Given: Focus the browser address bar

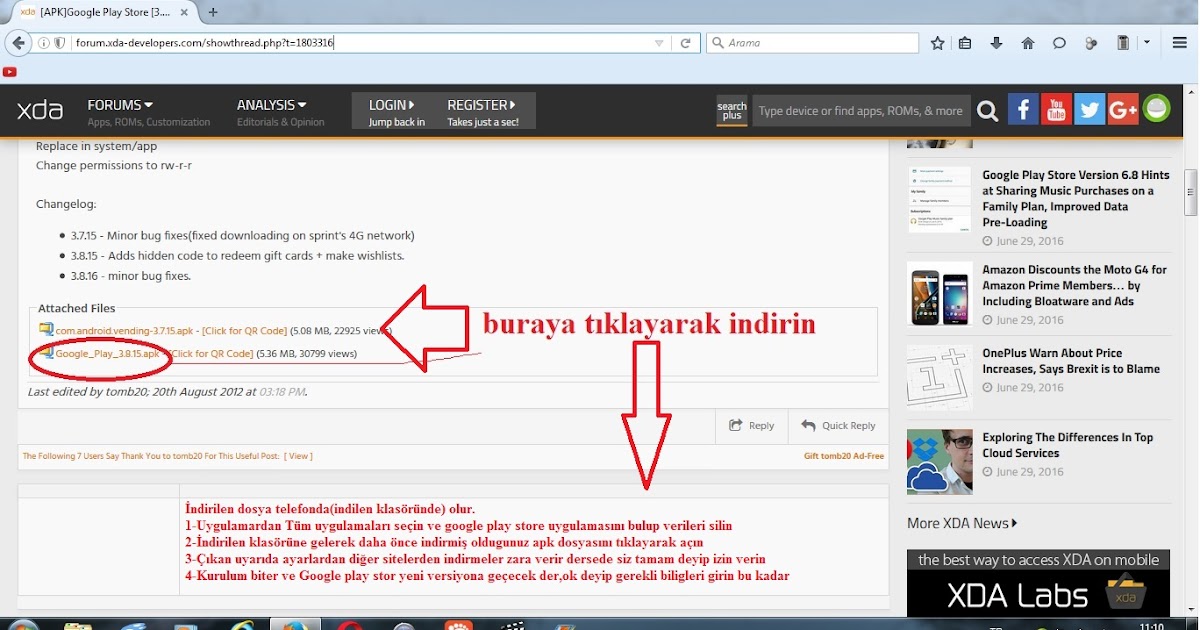Looking at the screenshot, I should [x=360, y=43].
